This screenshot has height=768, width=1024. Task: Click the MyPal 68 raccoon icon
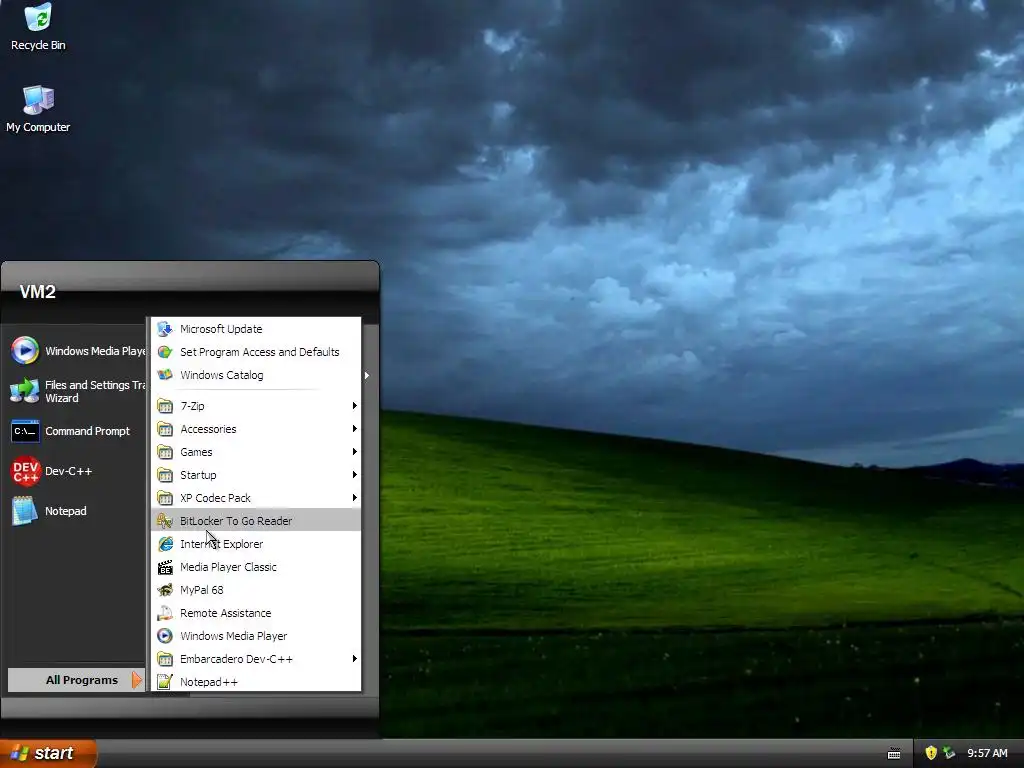[165, 590]
